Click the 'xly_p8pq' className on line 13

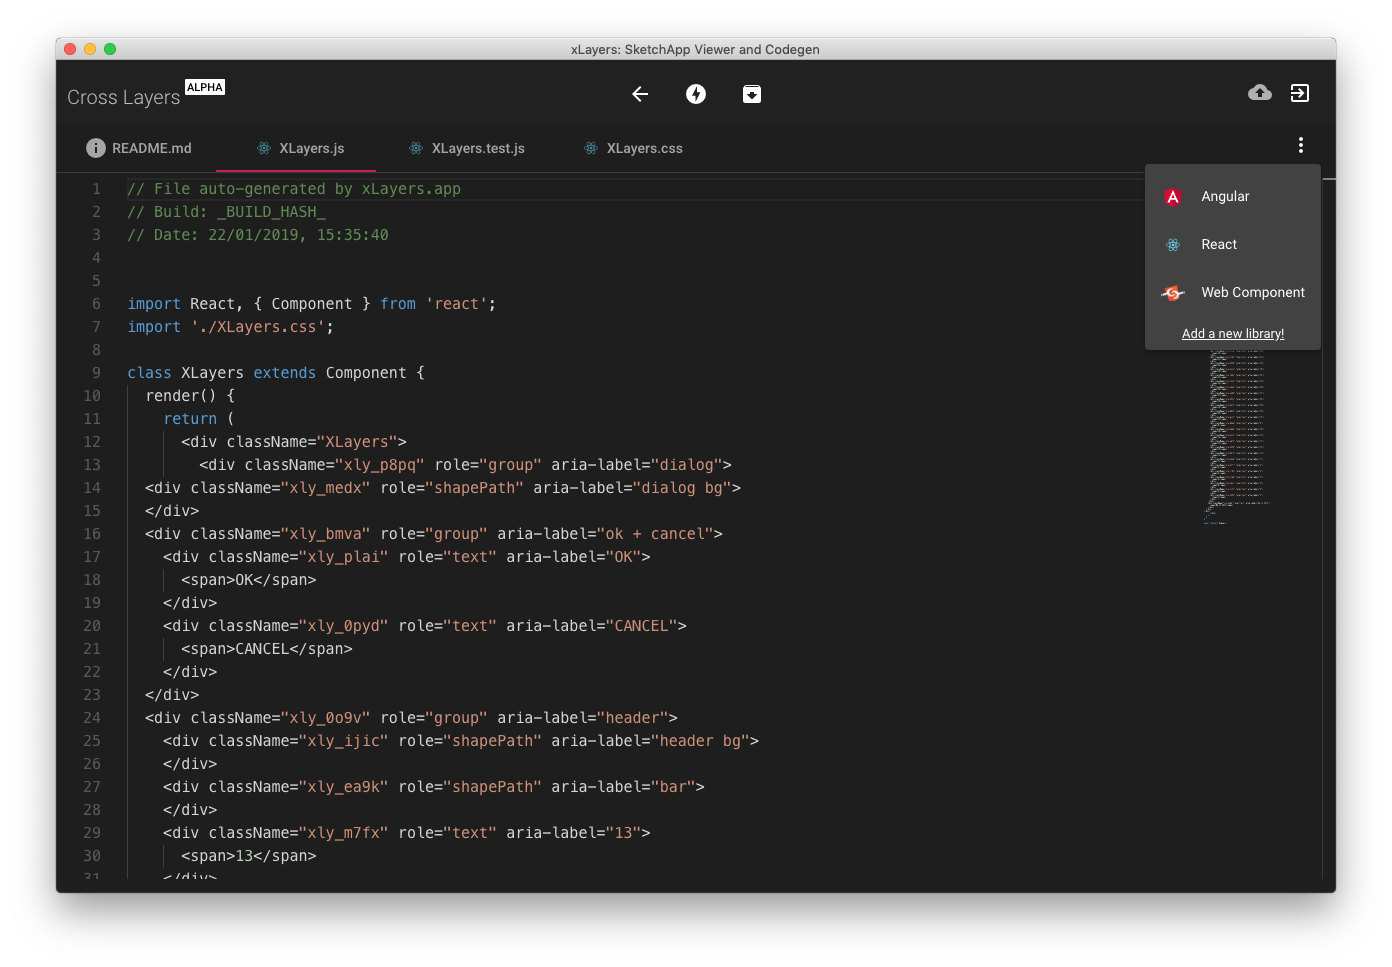pyautogui.click(x=380, y=465)
